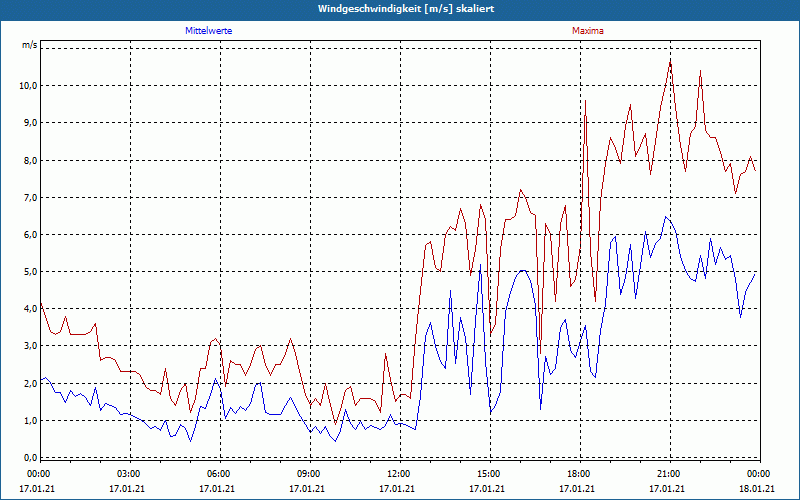Click the 10,0 y-axis value

(28, 85)
